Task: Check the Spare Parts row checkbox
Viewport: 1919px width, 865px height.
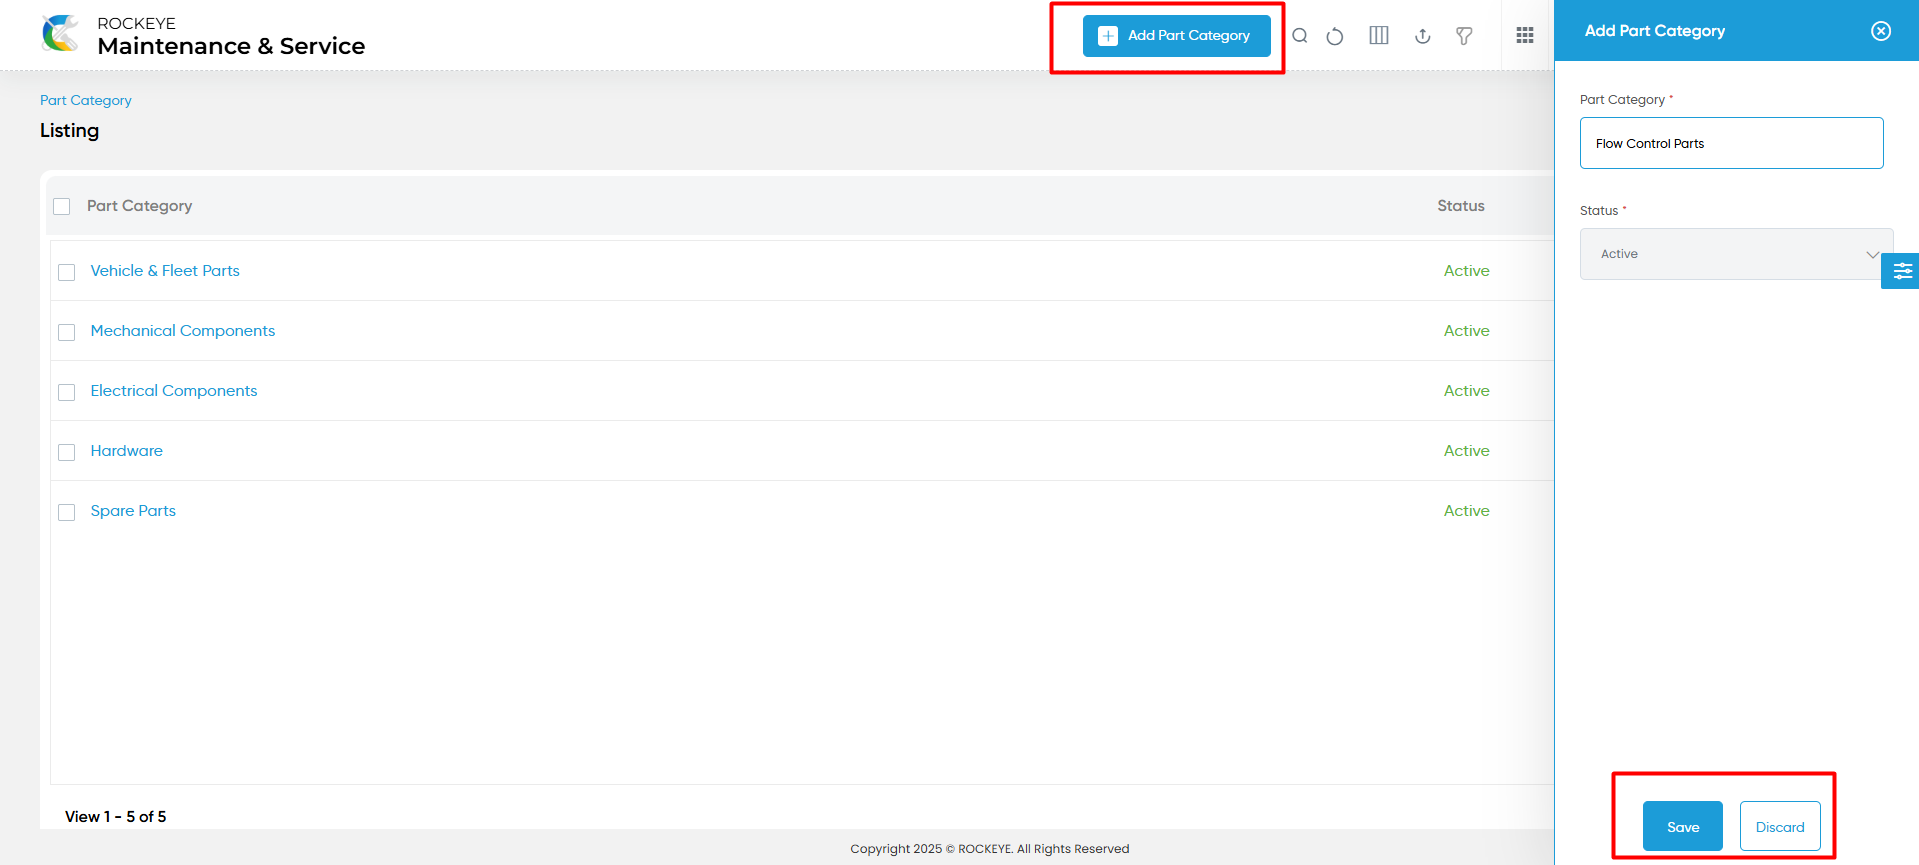Action: [x=67, y=512]
